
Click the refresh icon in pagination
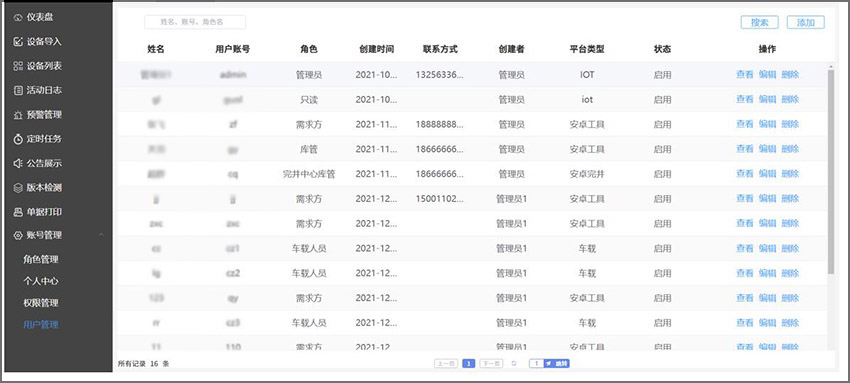pyautogui.click(x=514, y=363)
